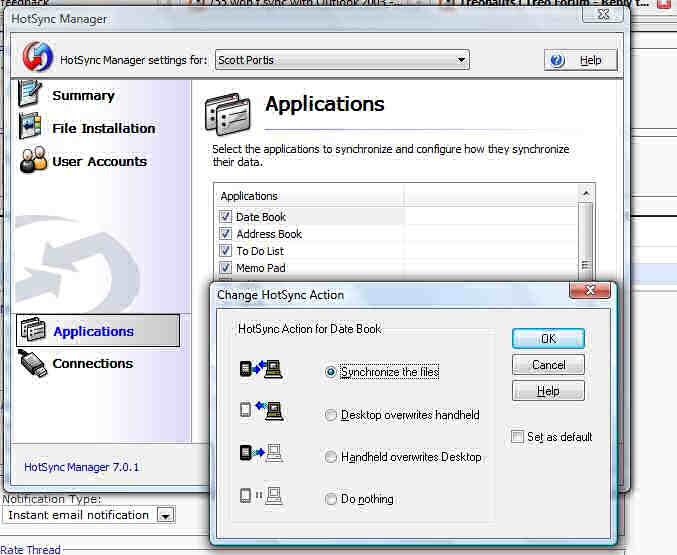
Task: Click the large Applications header icon
Action: [x=228, y=114]
